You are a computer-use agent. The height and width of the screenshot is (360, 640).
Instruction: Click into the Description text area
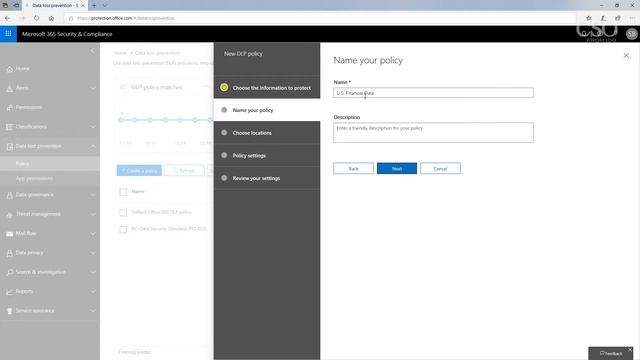click(x=433, y=133)
